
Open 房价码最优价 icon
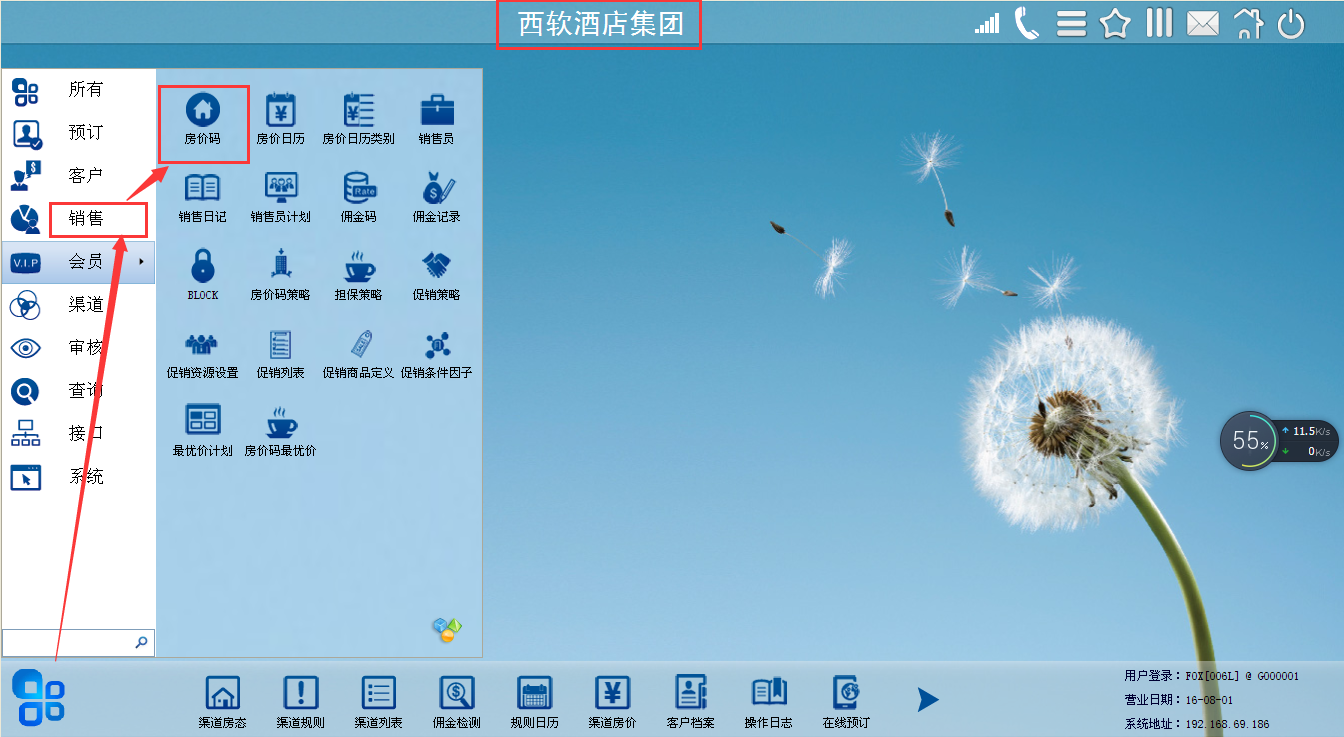click(x=281, y=430)
